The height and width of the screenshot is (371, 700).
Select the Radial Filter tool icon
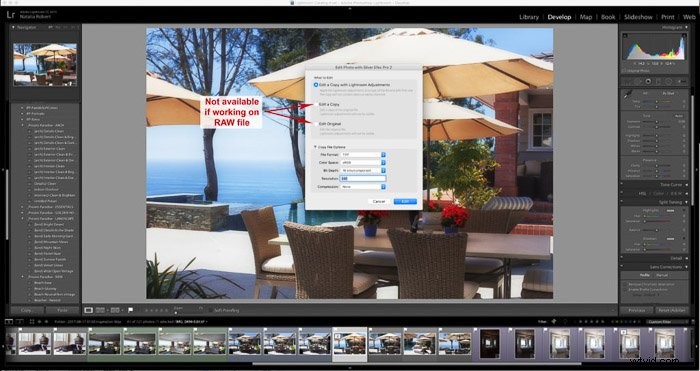[x=669, y=81]
